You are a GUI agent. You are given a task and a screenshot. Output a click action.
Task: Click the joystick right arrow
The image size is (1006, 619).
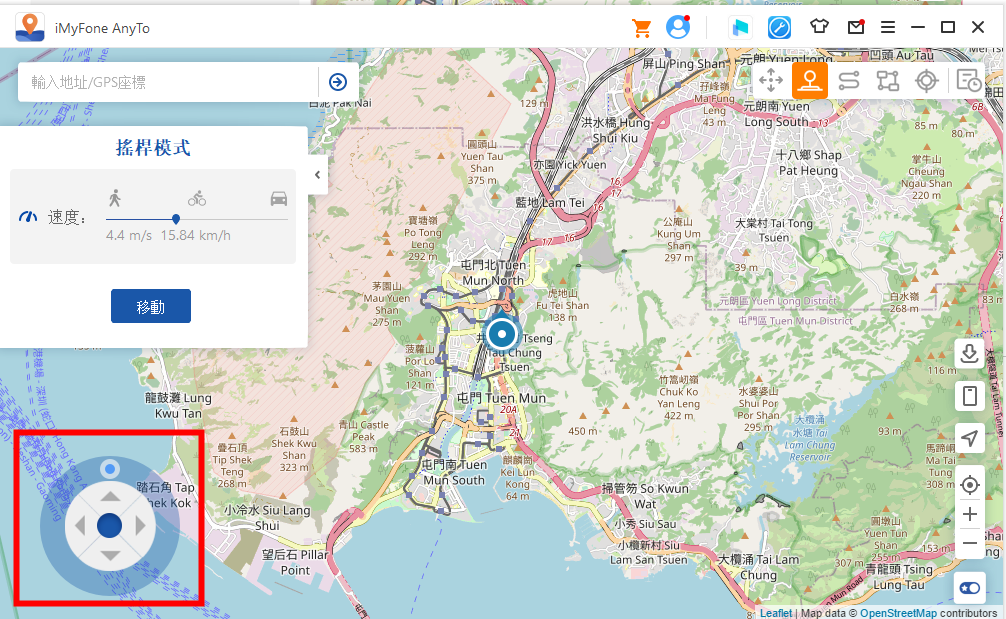point(141,526)
